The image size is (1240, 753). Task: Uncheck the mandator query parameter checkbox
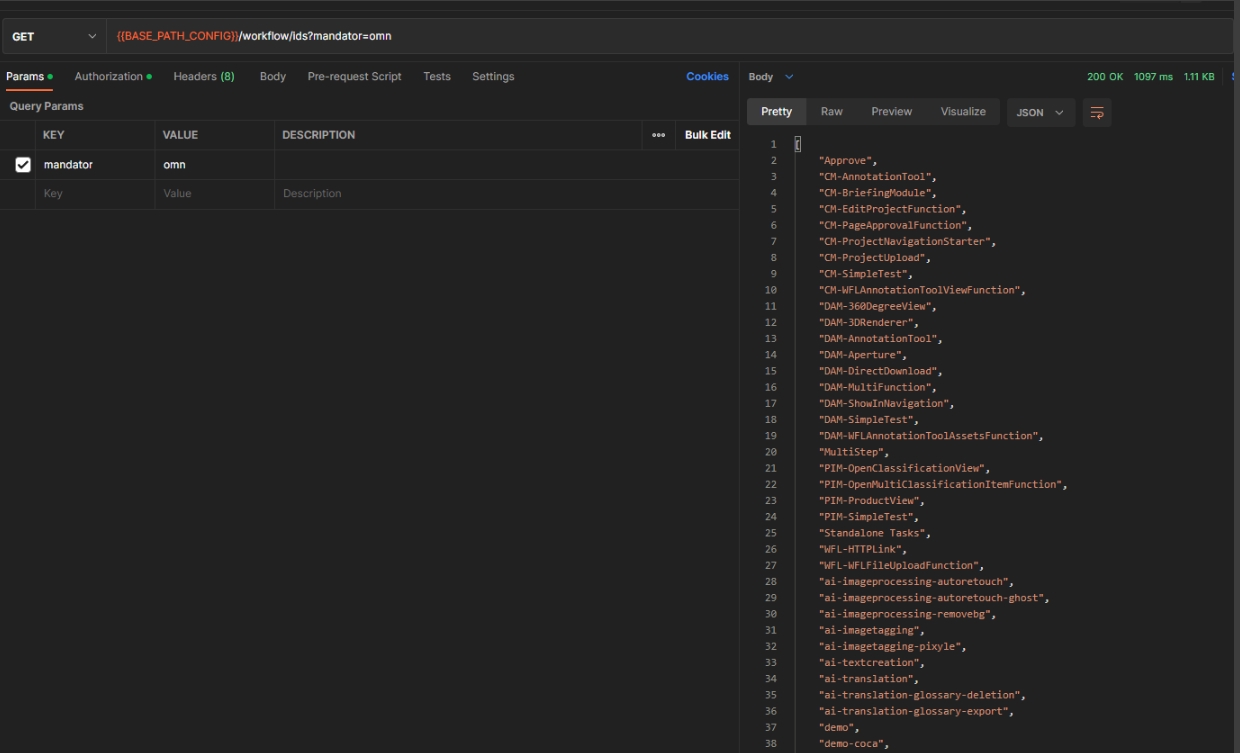pos(23,165)
